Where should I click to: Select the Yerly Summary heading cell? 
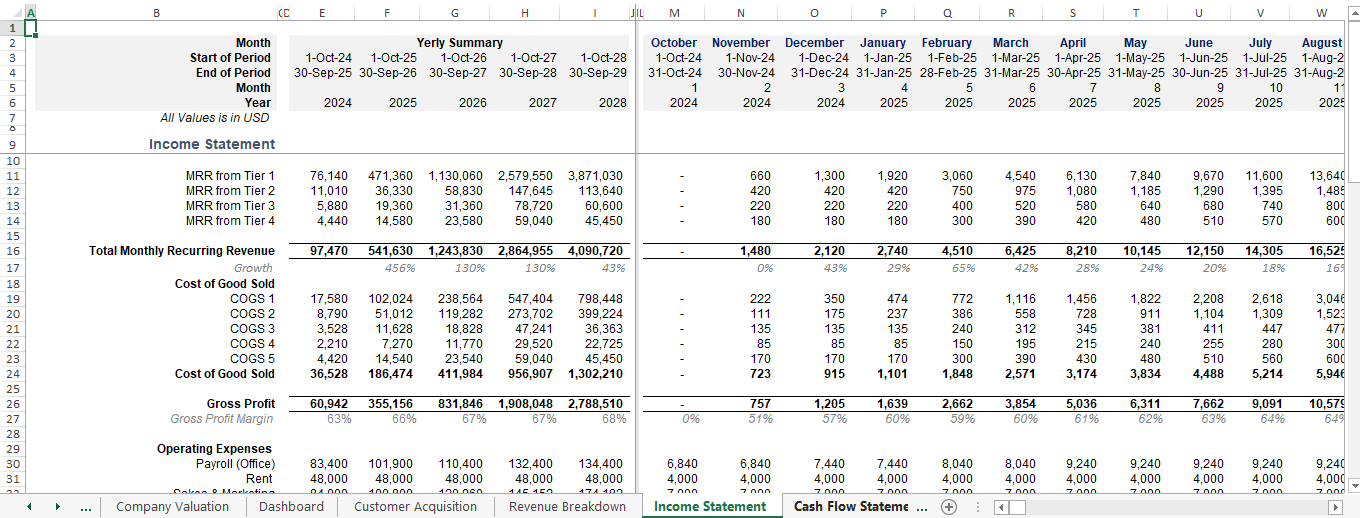(459, 43)
